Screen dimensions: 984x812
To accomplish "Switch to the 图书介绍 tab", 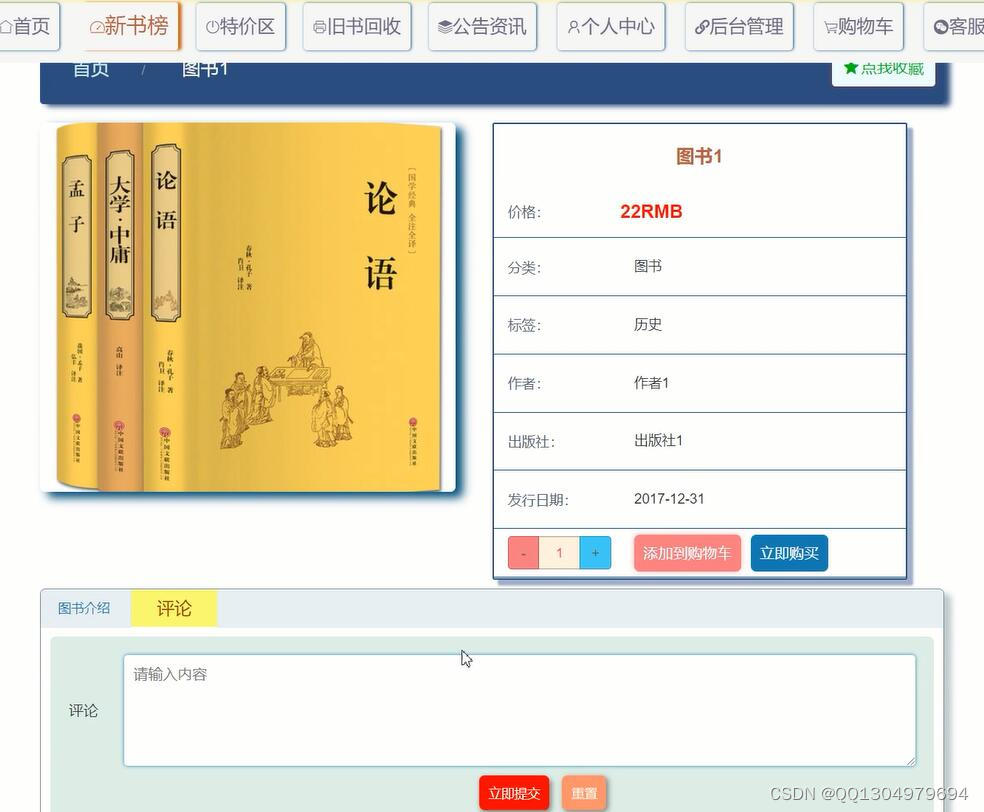I will [84, 608].
